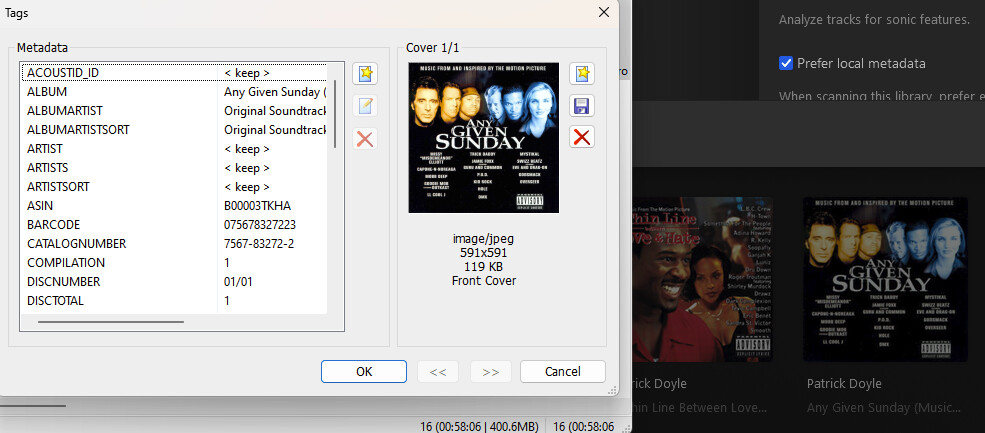Edit the selected metadata field
Viewport: 985px width, 433px height.
[x=365, y=106]
